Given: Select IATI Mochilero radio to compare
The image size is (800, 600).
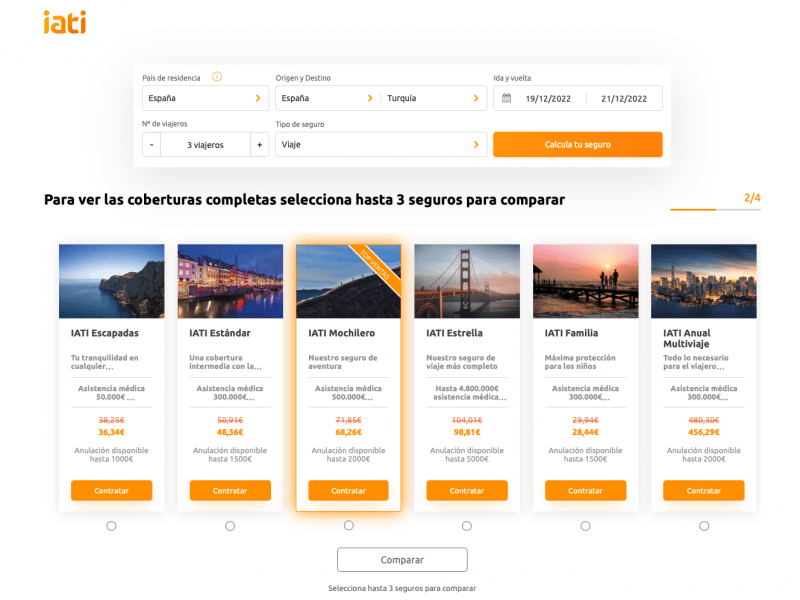Looking at the screenshot, I should (x=348, y=525).
